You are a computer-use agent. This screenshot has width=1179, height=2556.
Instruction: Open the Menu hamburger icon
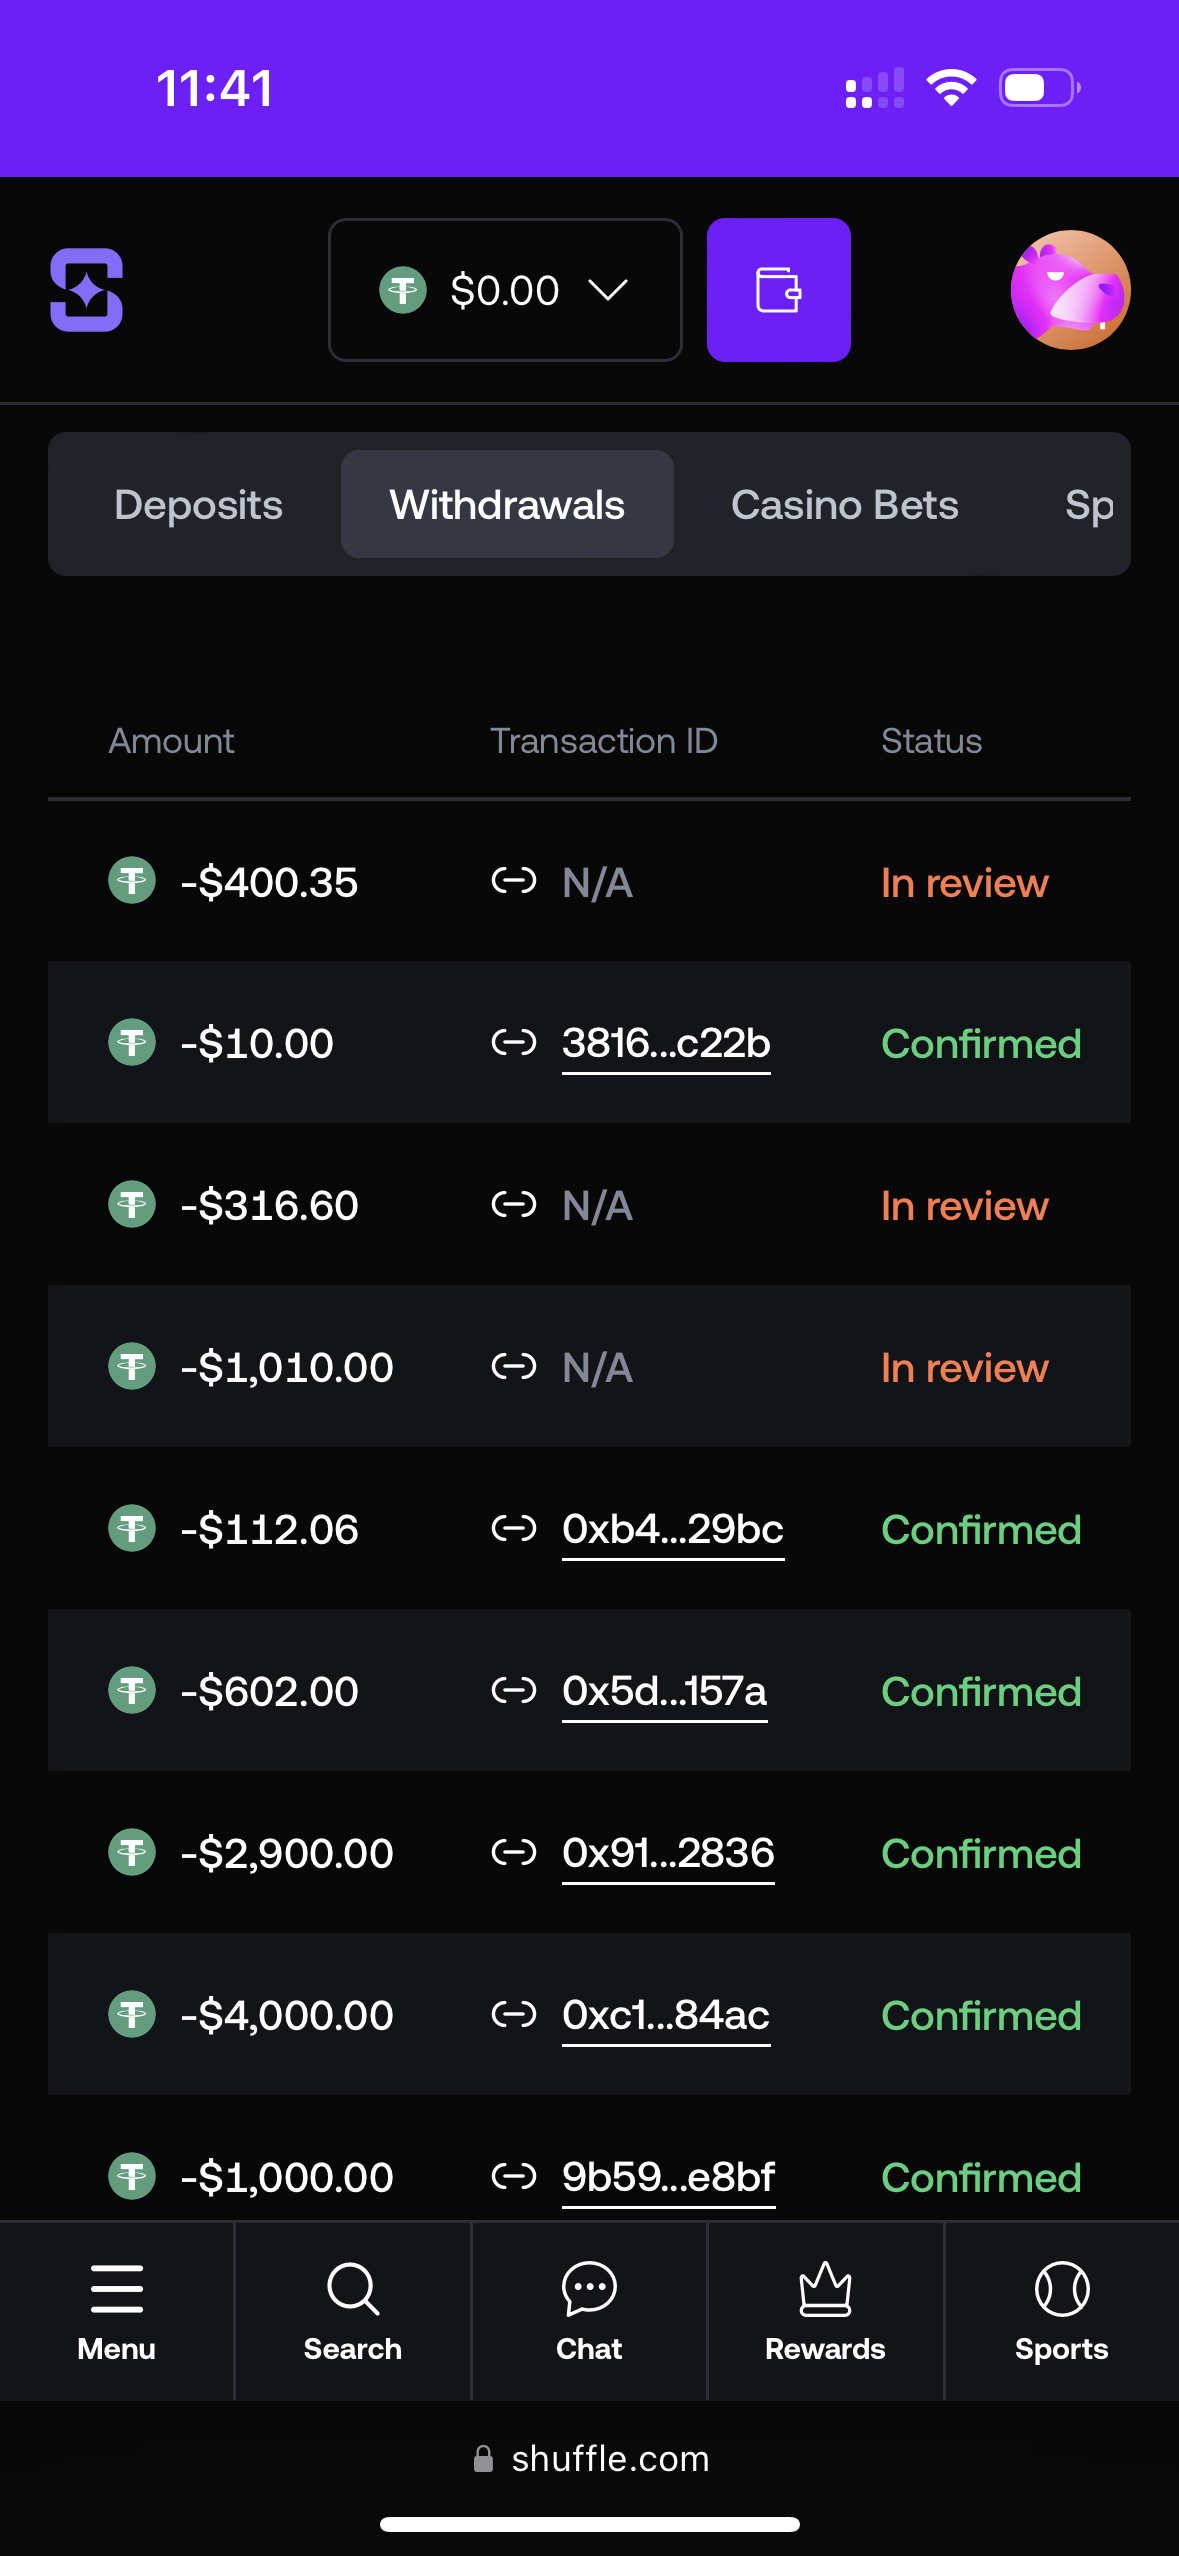117,2288
